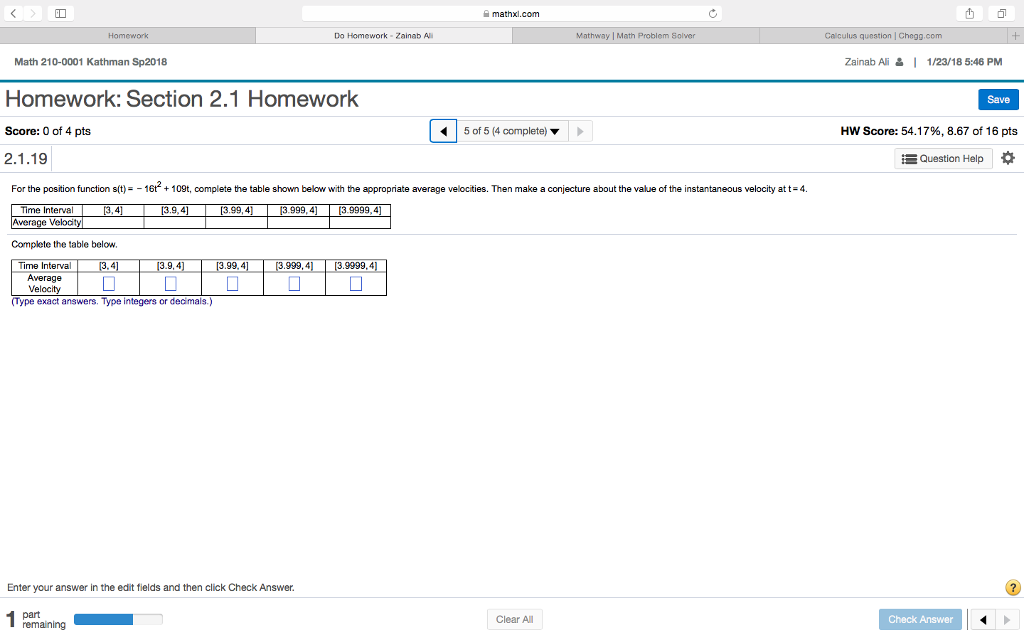This screenshot has width=1024, height=640.
Task: Click the tab overview icon top right
Action: pos(1003,12)
